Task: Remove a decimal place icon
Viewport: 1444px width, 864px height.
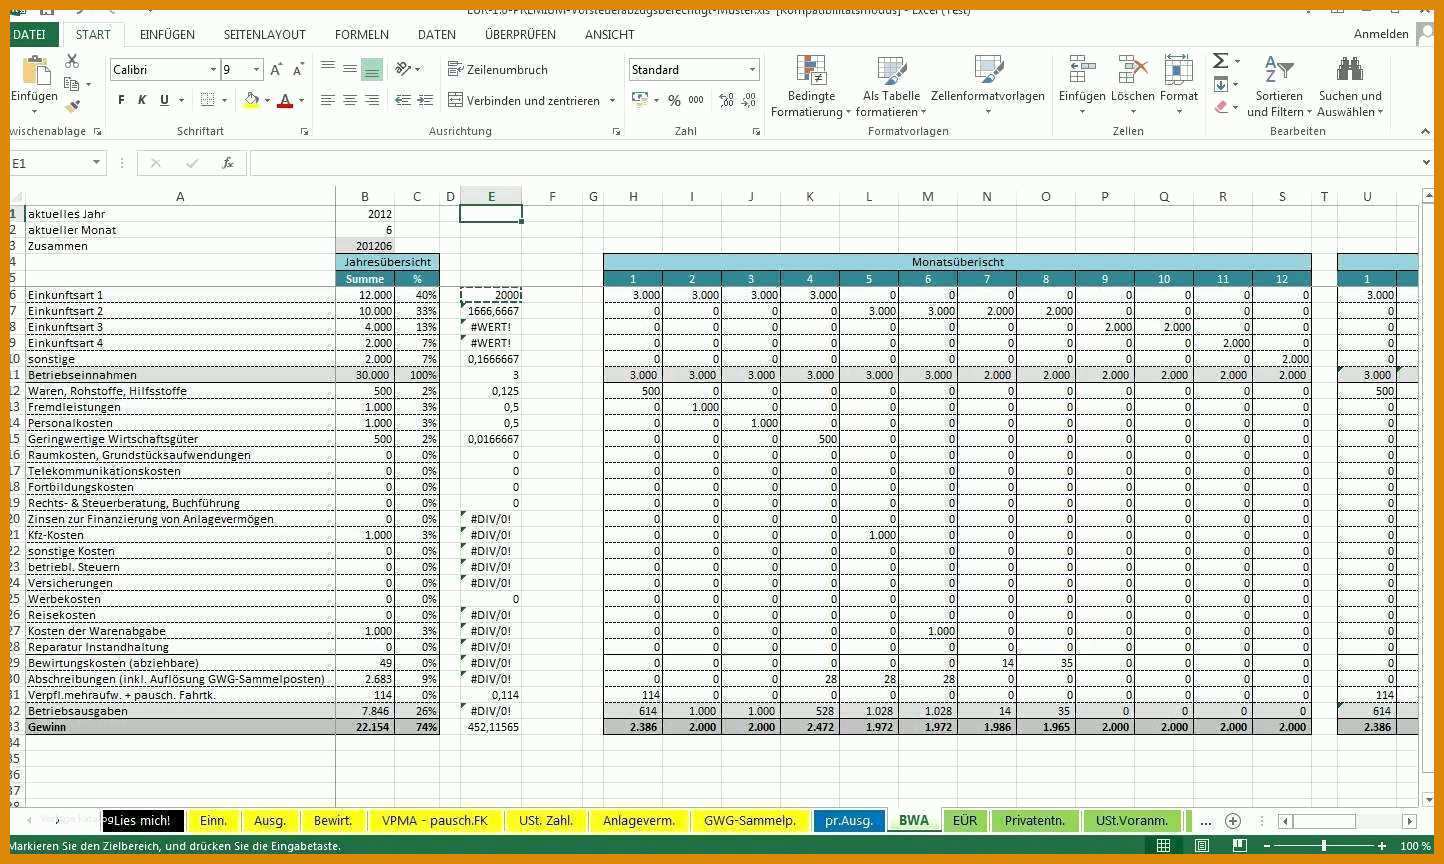Action: [750, 100]
